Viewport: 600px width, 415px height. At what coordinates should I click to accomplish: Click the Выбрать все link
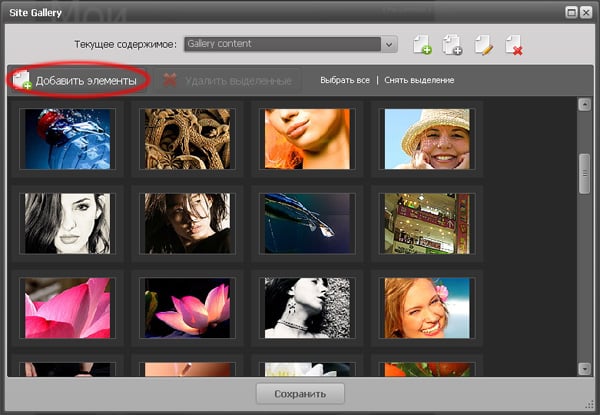point(345,80)
